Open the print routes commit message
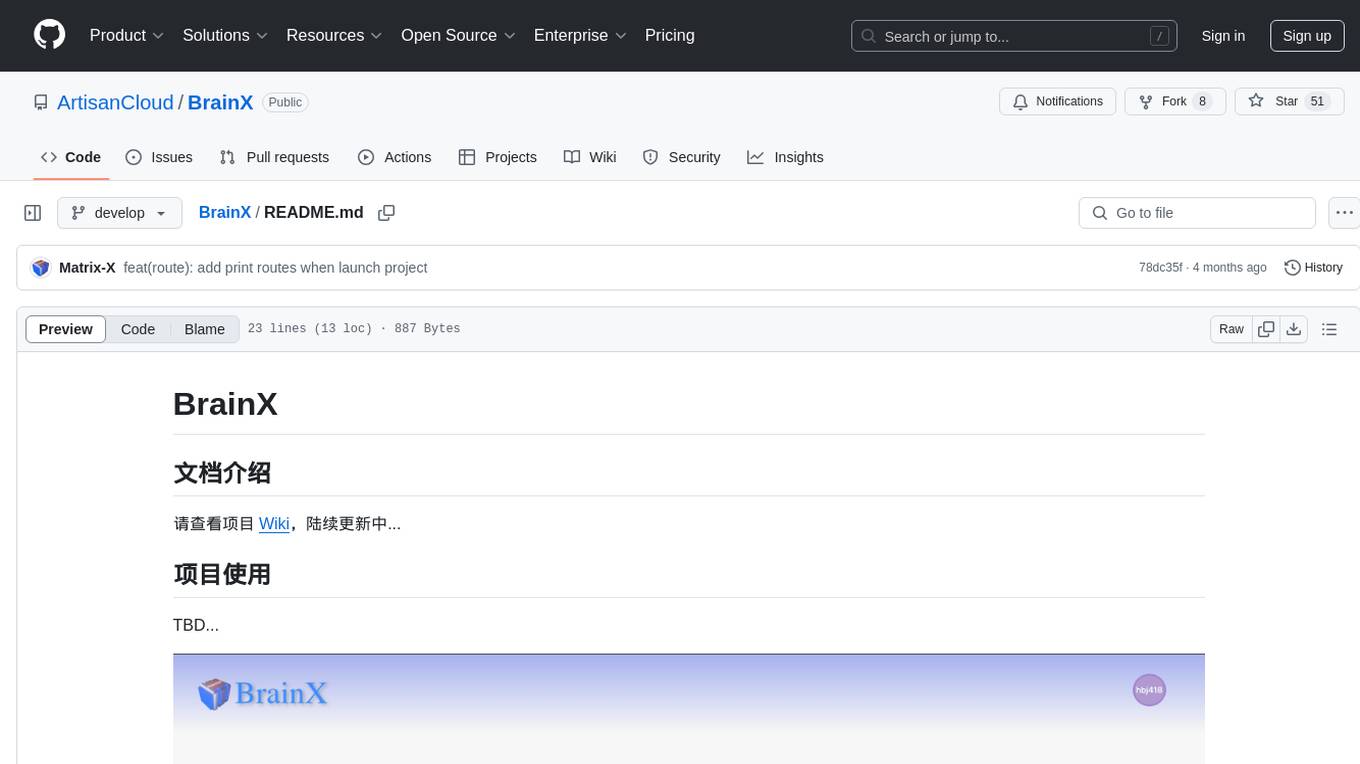Image resolution: width=1360 pixels, height=764 pixels. (x=275, y=268)
